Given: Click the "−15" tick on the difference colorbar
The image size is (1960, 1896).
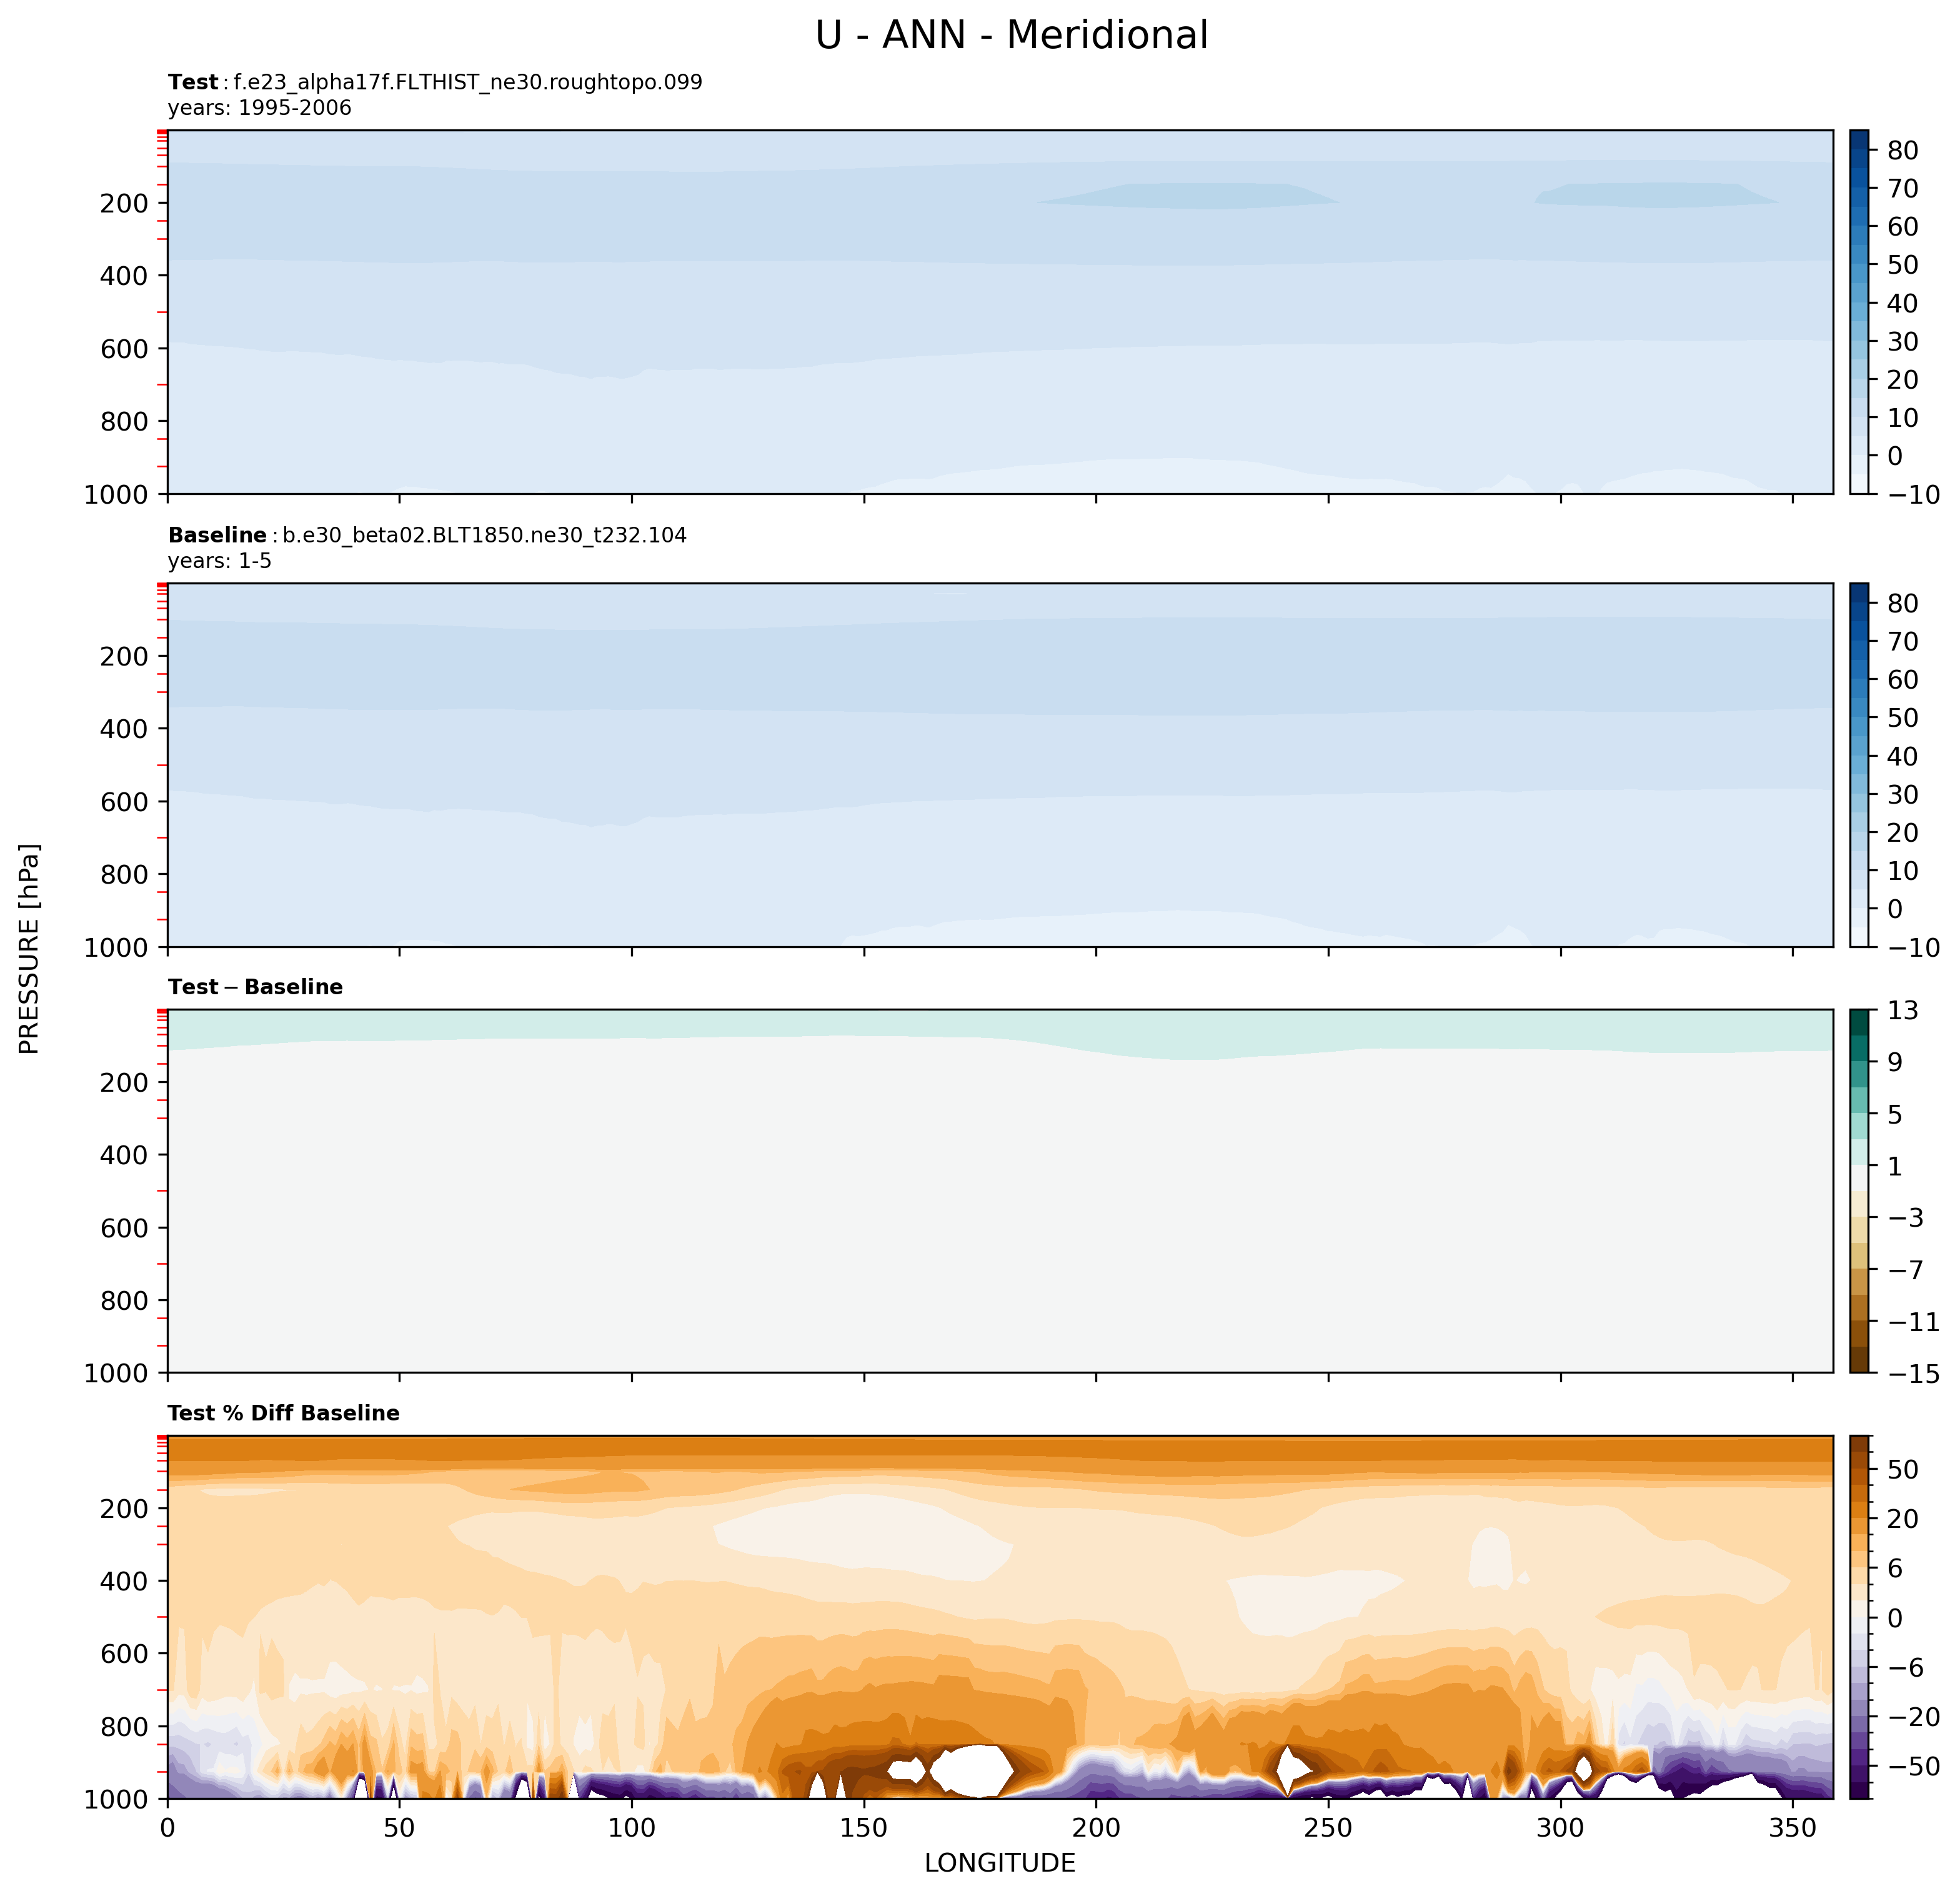Looking at the screenshot, I should (1913, 1374).
